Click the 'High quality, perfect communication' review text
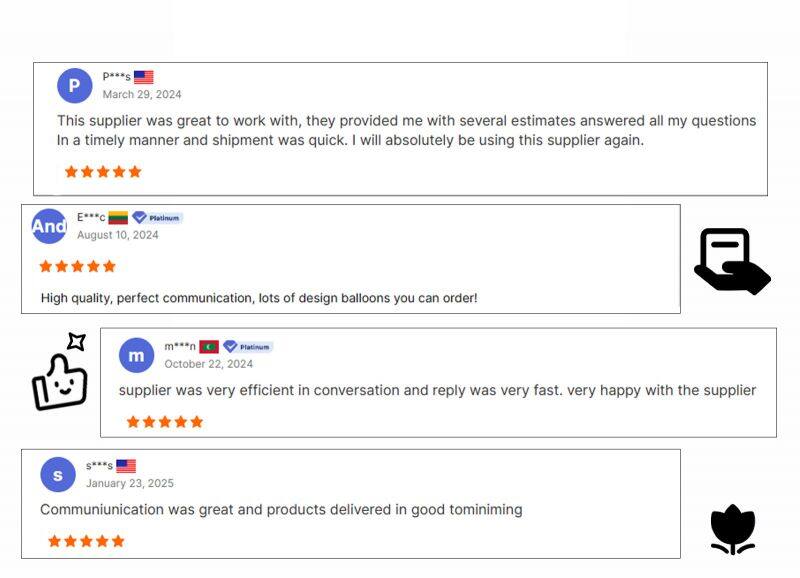 pyautogui.click(x=259, y=298)
